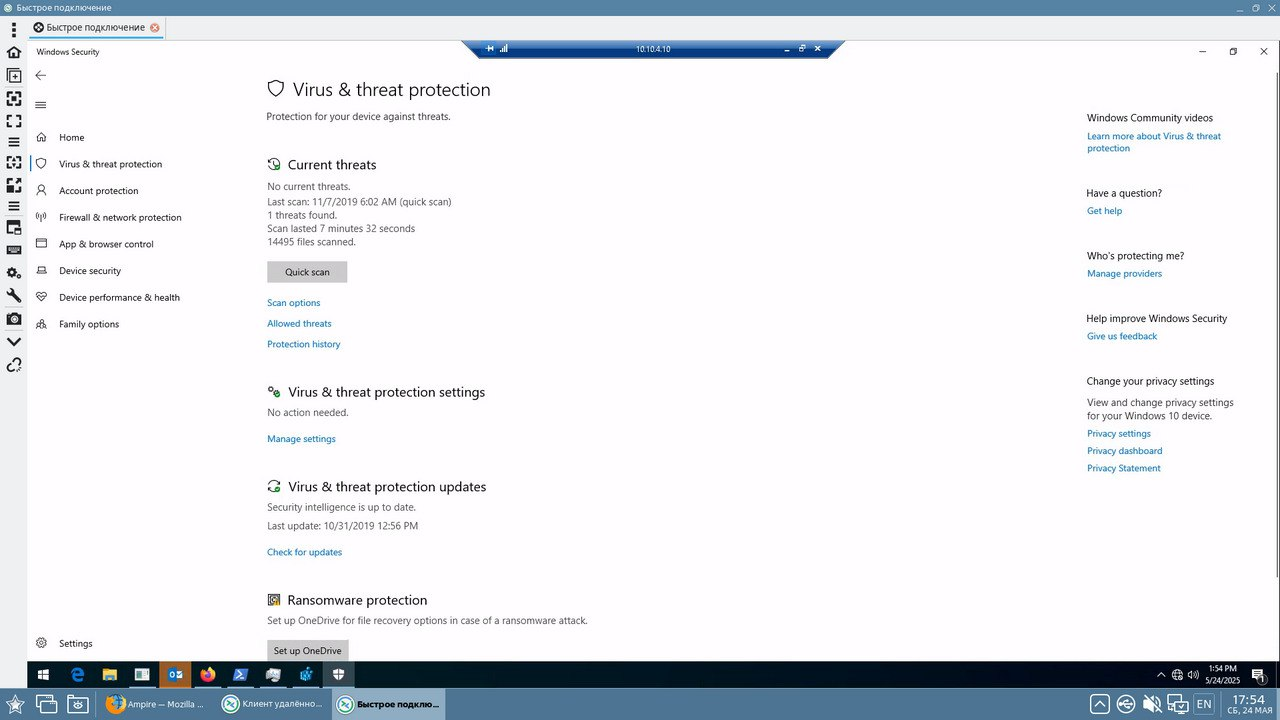Open Learn more about Virus & threat protection
Screen dimensions: 1280x720
1154,142
